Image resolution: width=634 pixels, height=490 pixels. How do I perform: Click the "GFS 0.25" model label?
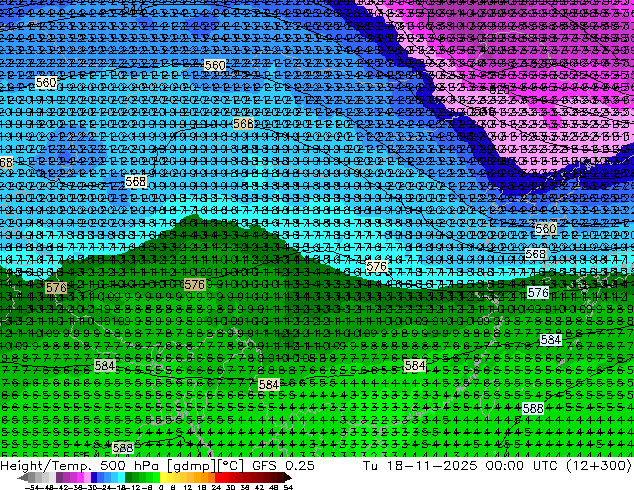coord(283,465)
